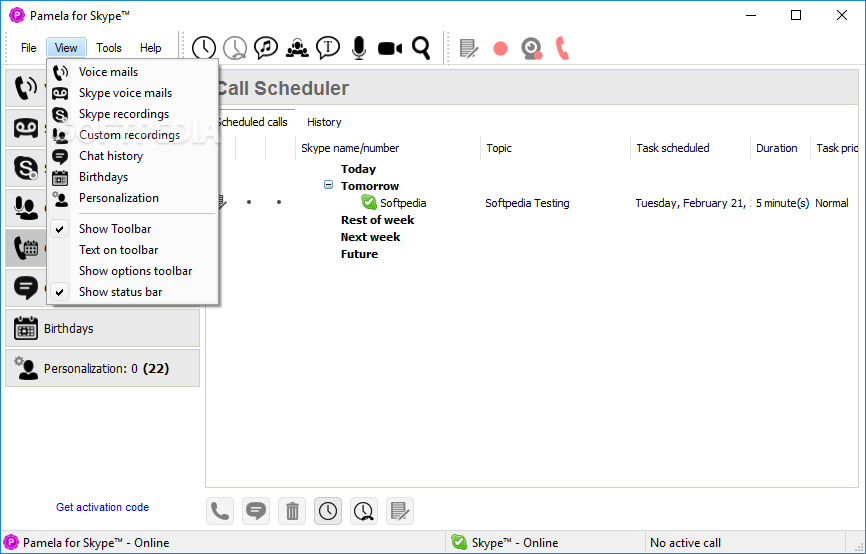Click the trash delete button below the list
This screenshot has width=866, height=554.
click(292, 511)
